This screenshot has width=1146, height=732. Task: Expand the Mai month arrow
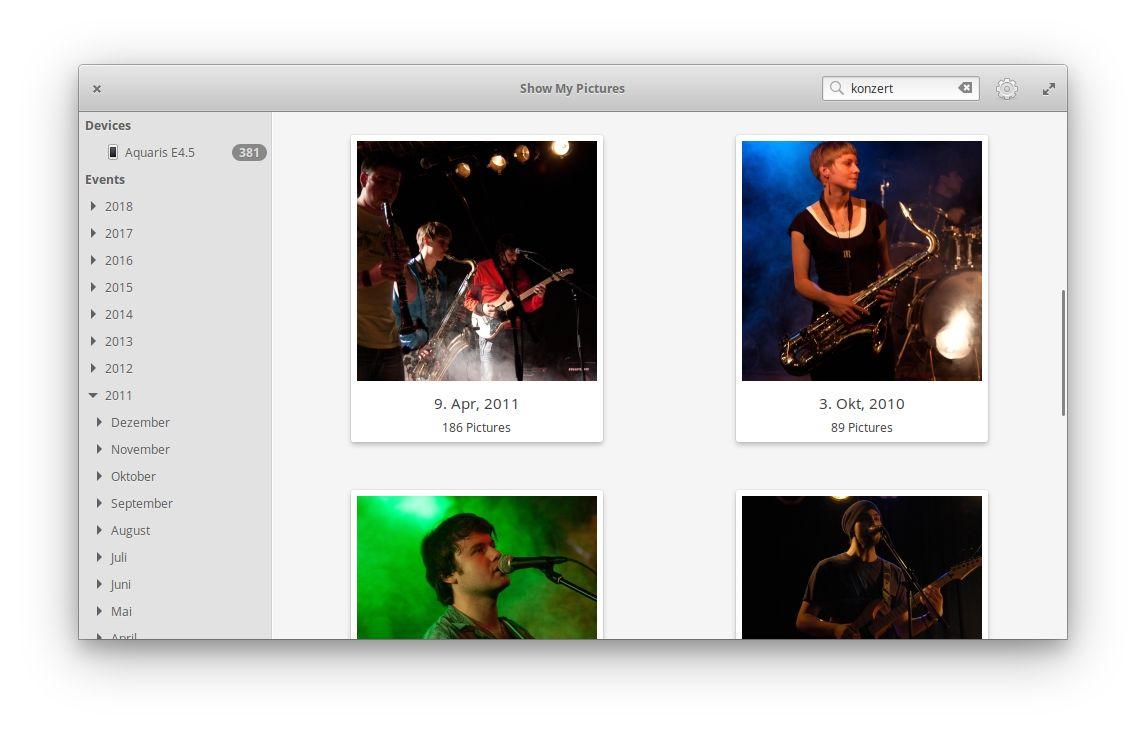pos(99,611)
